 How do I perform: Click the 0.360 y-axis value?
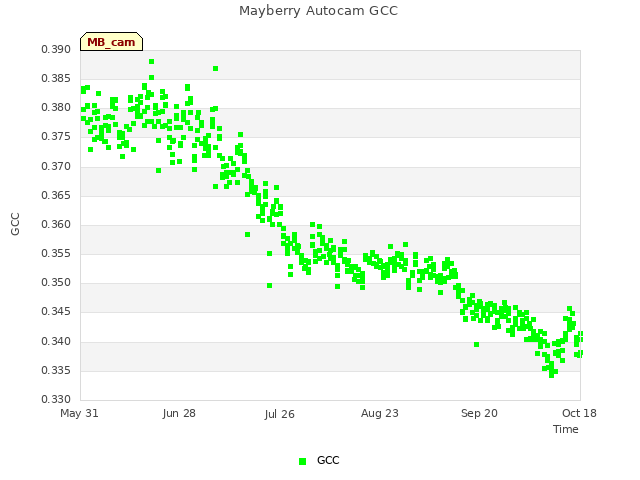(x=56, y=224)
